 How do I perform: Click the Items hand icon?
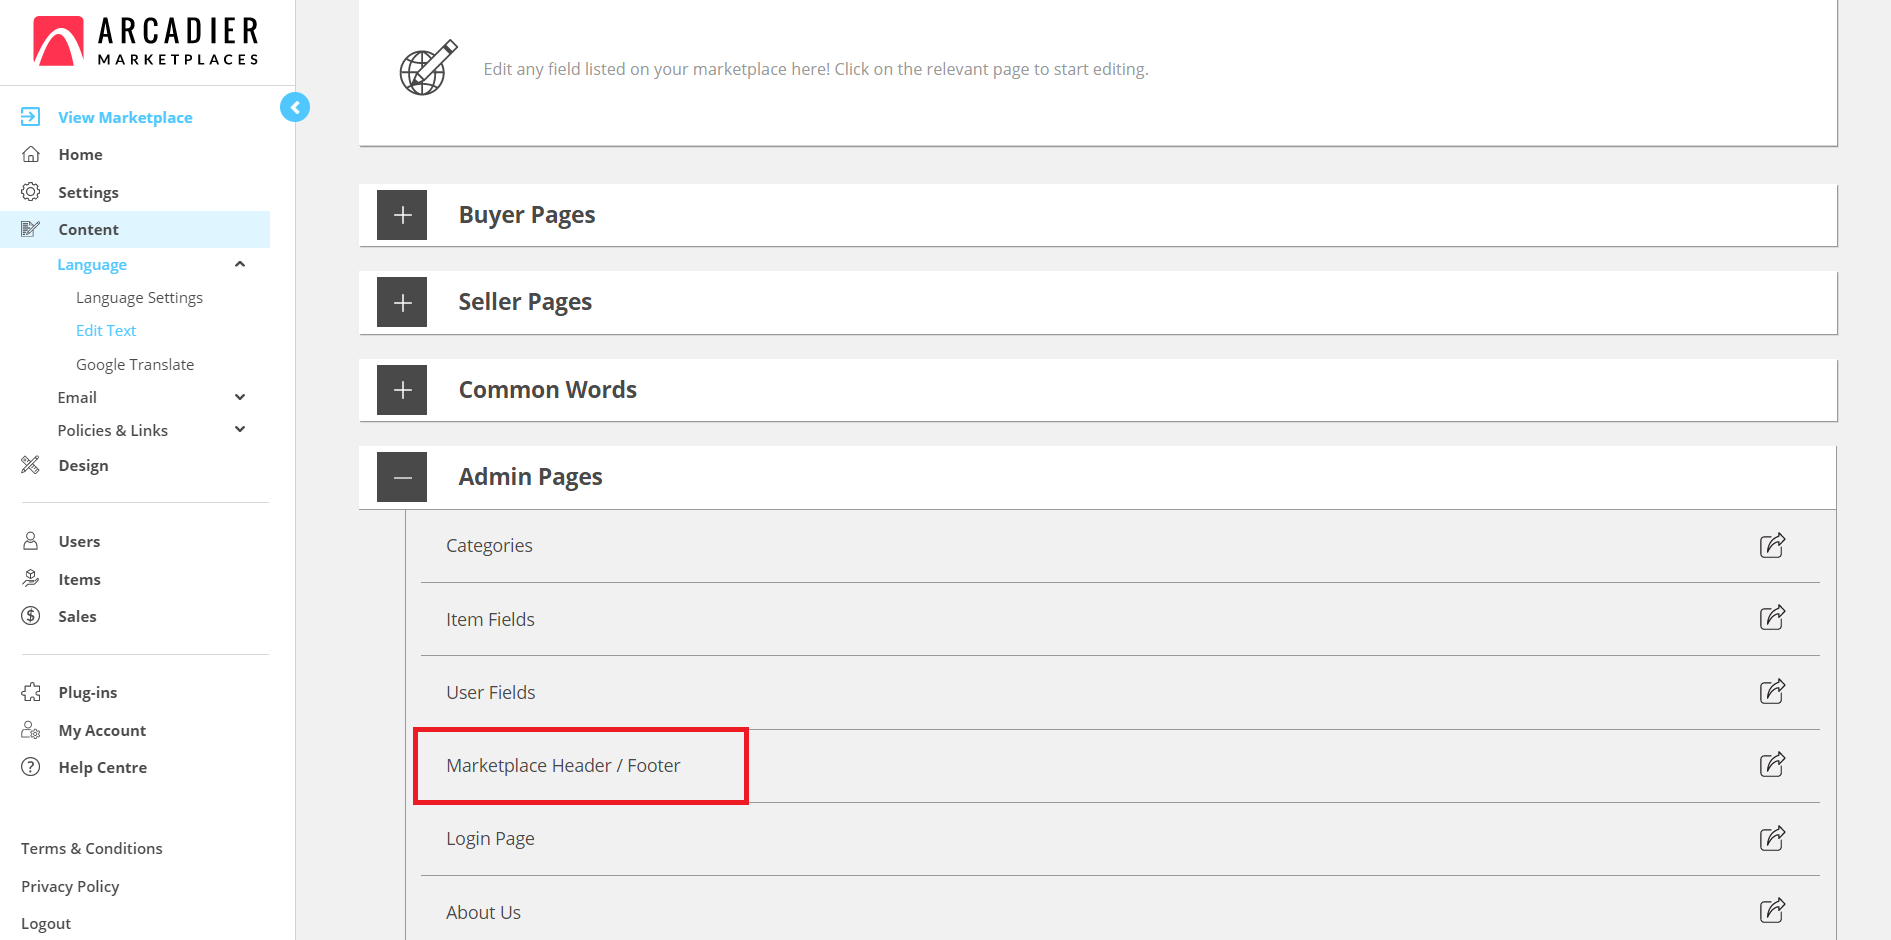tap(31, 578)
